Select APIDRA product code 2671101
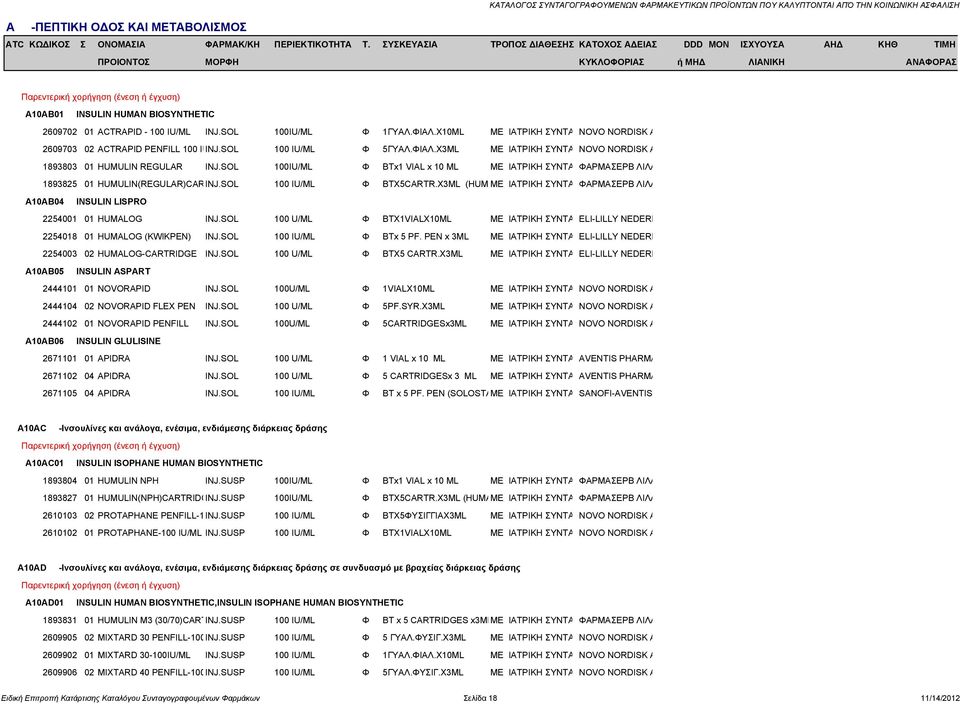960x704 pixels. 60,358
